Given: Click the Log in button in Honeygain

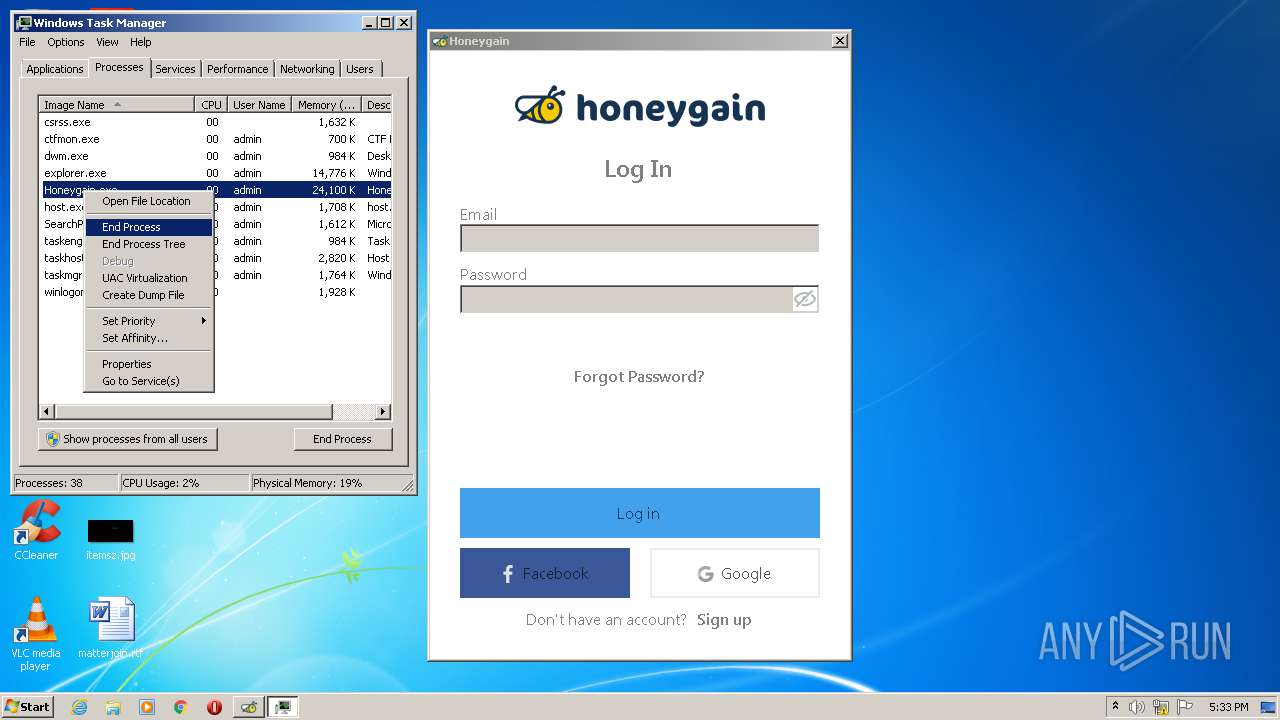Looking at the screenshot, I should 640,513.
